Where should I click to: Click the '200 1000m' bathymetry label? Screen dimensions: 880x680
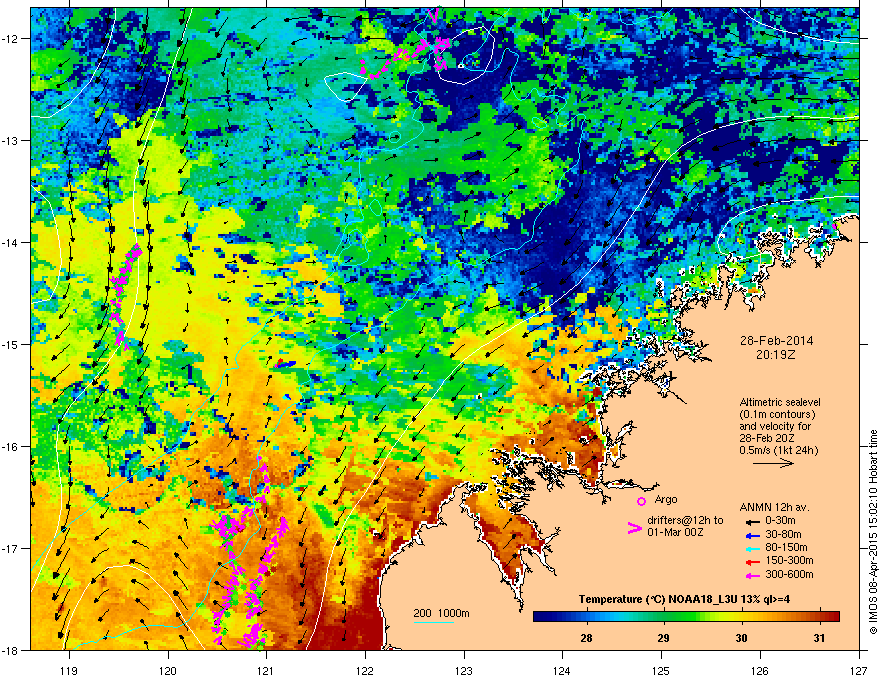(x=441, y=613)
